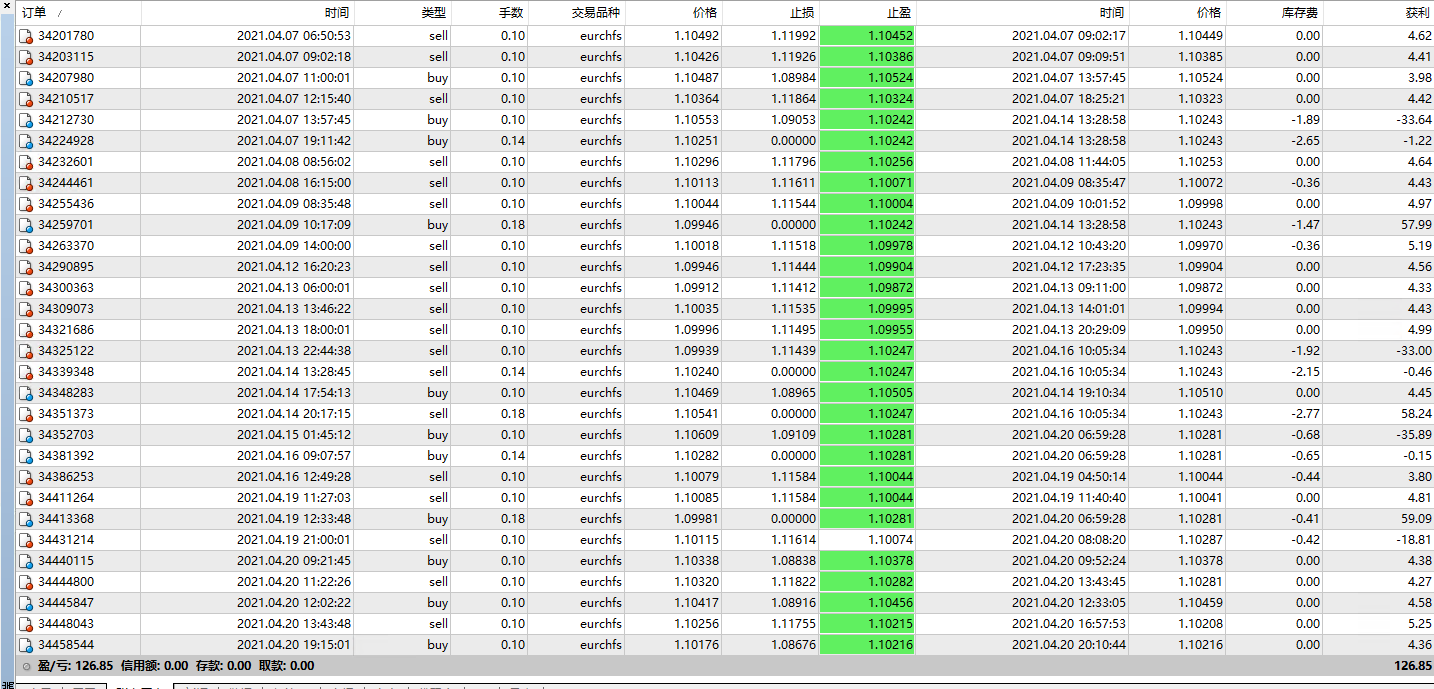The width and height of the screenshot is (1434, 689).
Task: Click the profit value -33.64
Action: pyautogui.click(x=1413, y=120)
